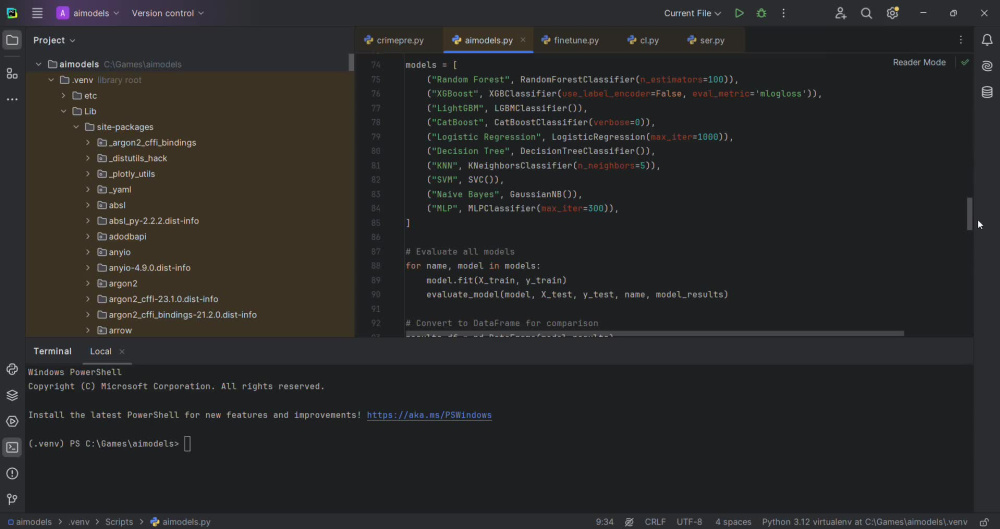1000x529 pixels.
Task: Open more run actions menu
Action: click(784, 13)
